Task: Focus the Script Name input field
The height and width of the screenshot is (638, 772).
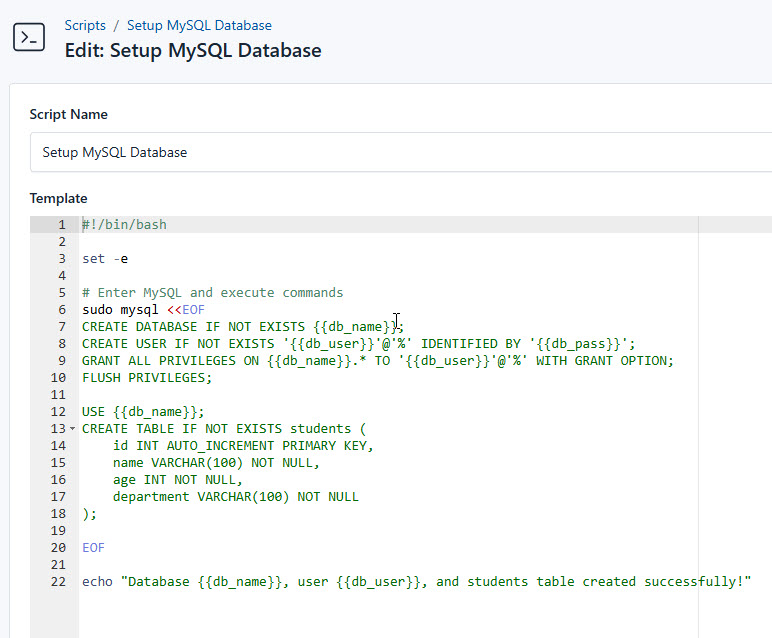Action: (401, 152)
